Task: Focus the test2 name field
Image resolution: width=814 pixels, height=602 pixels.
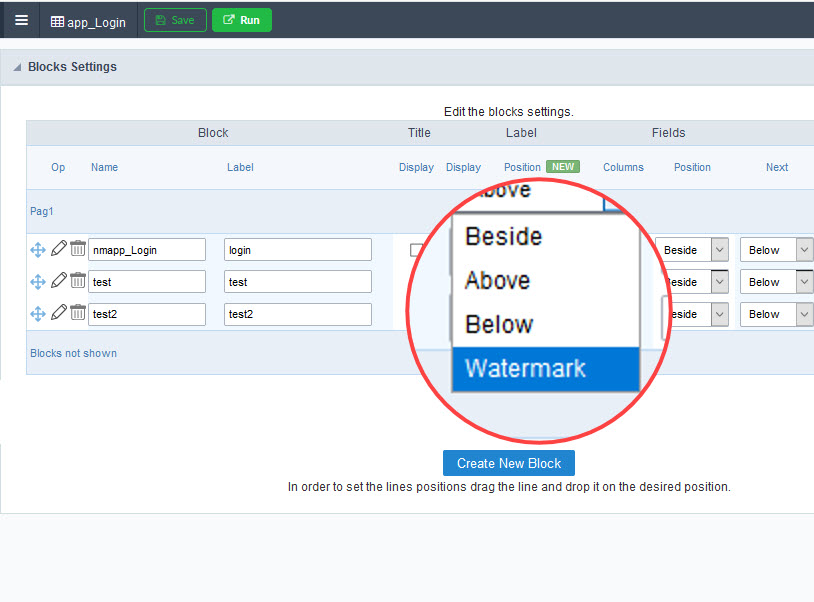Action: click(147, 314)
